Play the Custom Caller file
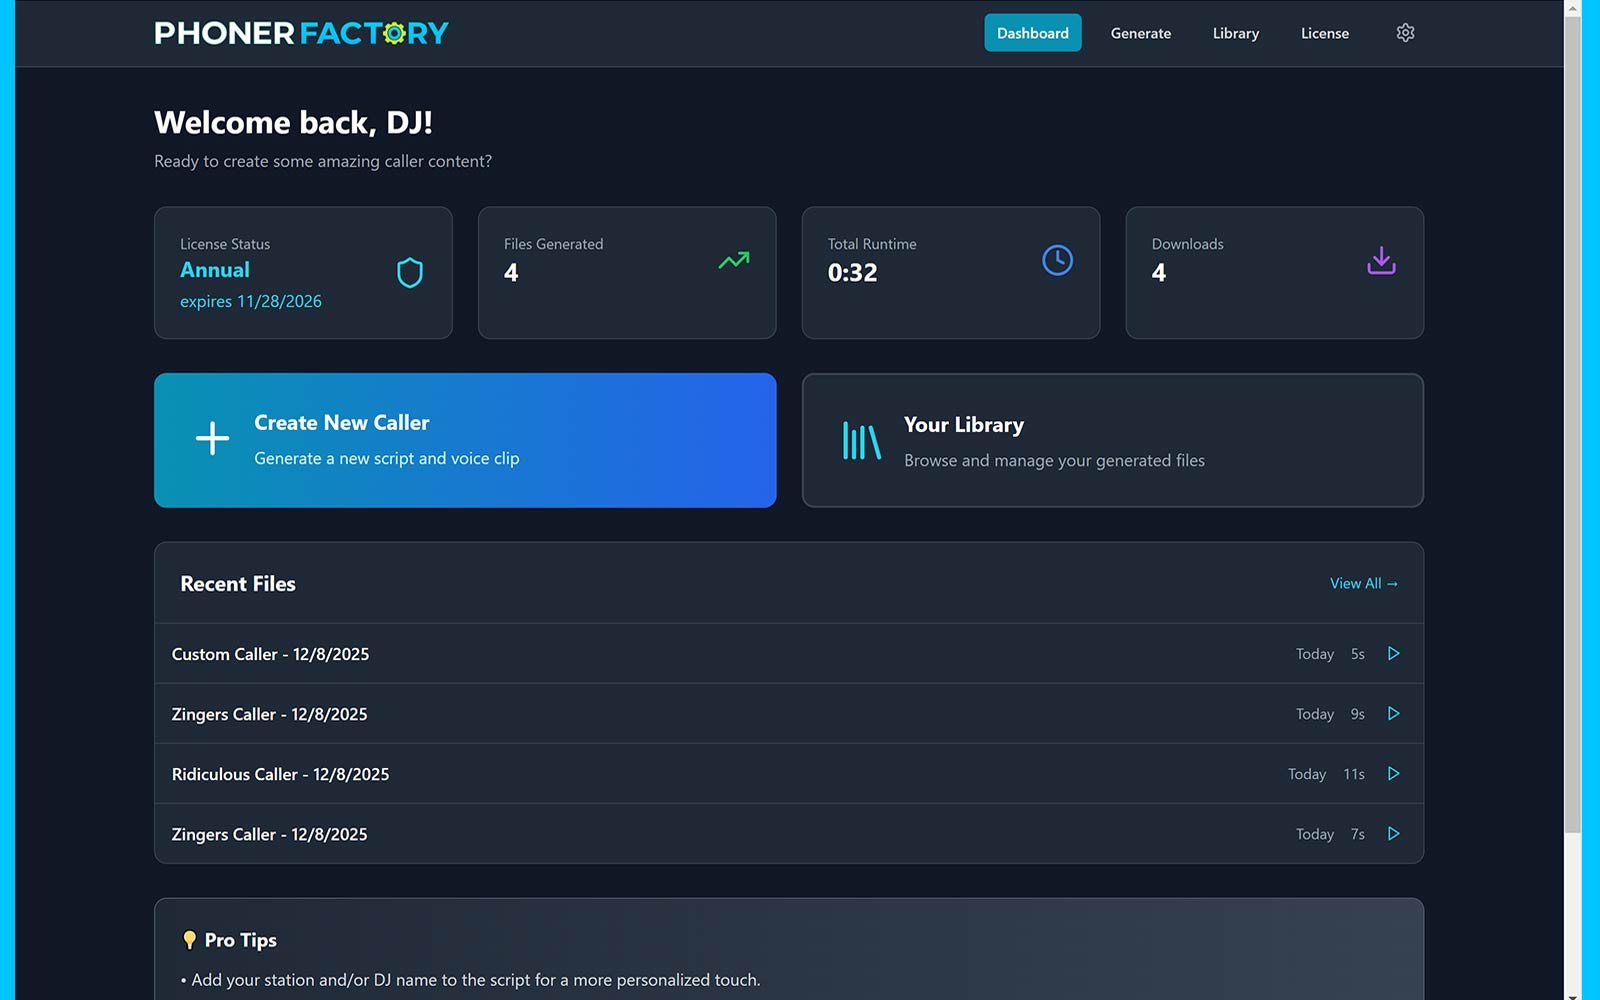Screen dimensions: 1600x1000 pos(1393,654)
